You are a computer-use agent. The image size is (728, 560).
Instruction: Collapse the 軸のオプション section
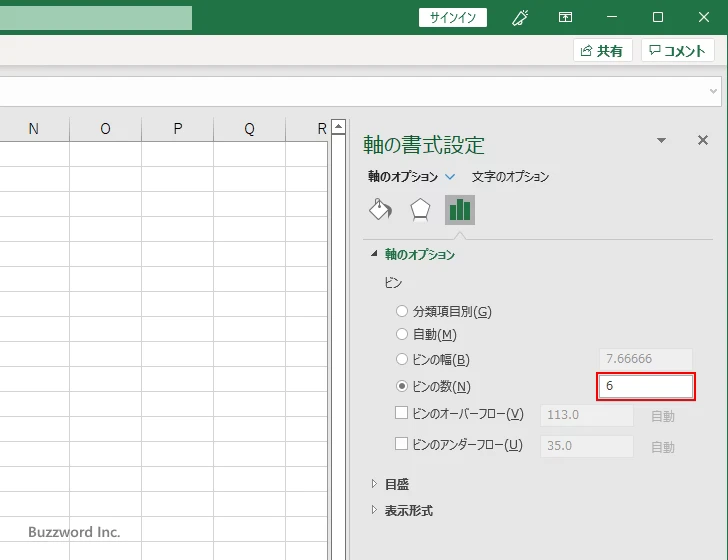point(374,254)
